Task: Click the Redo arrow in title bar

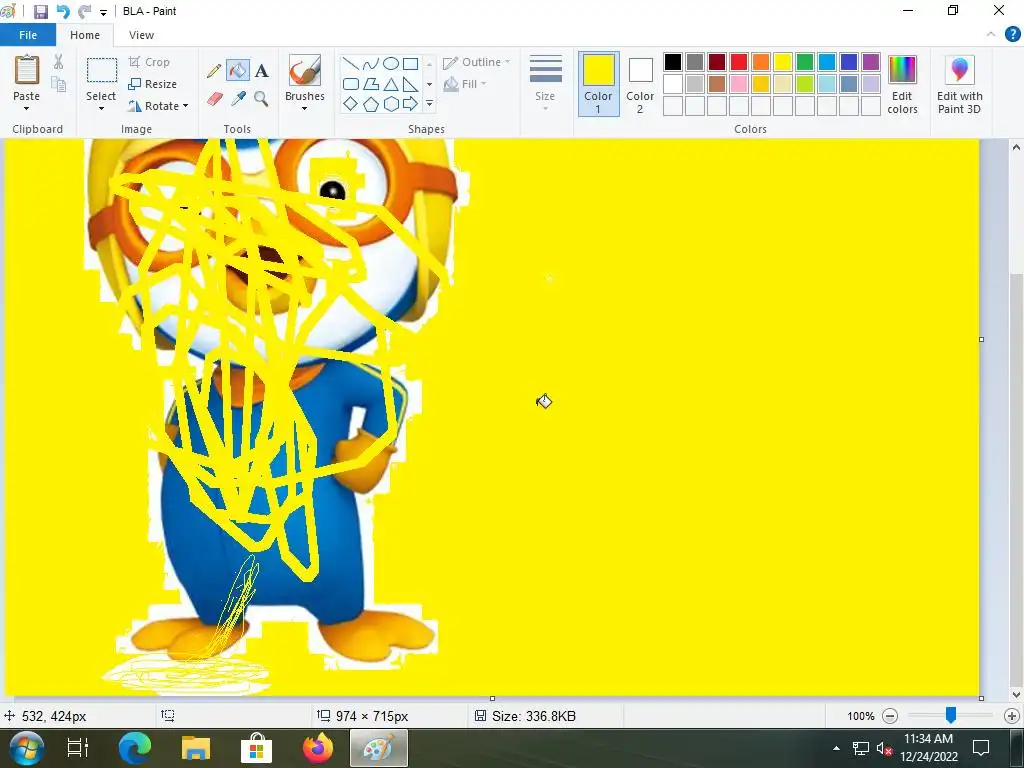Action: click(84, 12)
